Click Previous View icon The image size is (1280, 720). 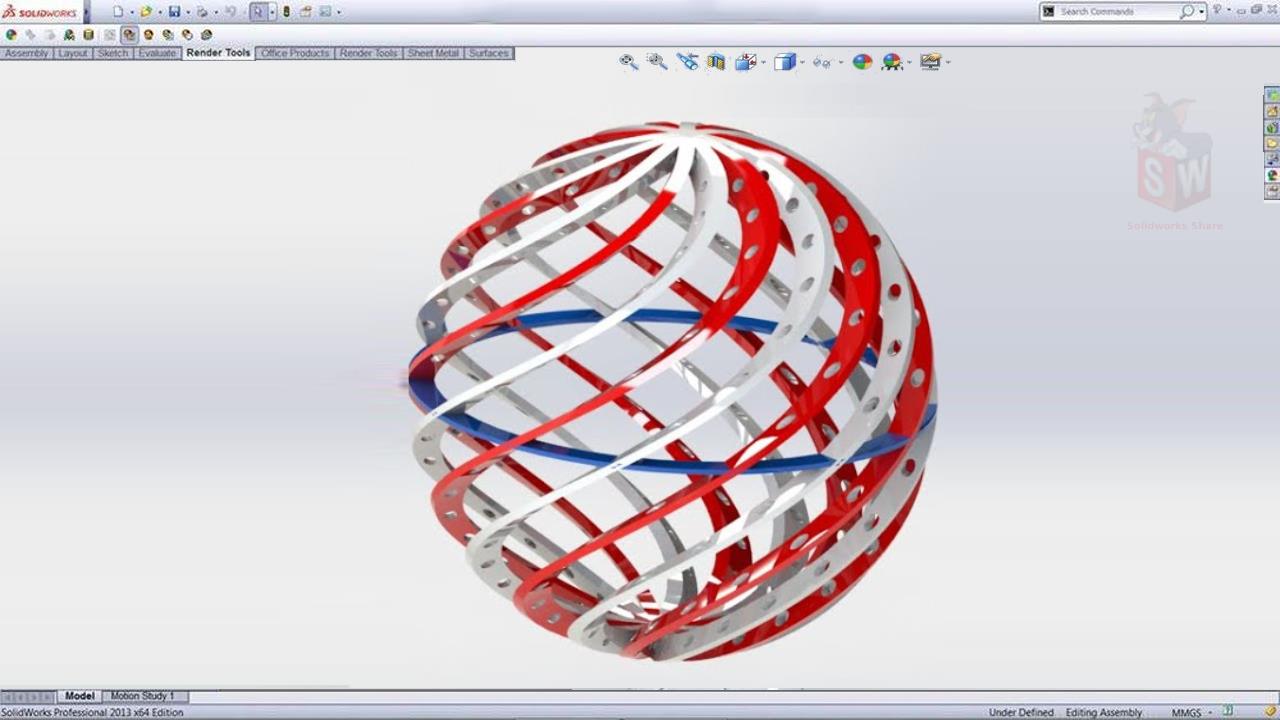[687, 61]
